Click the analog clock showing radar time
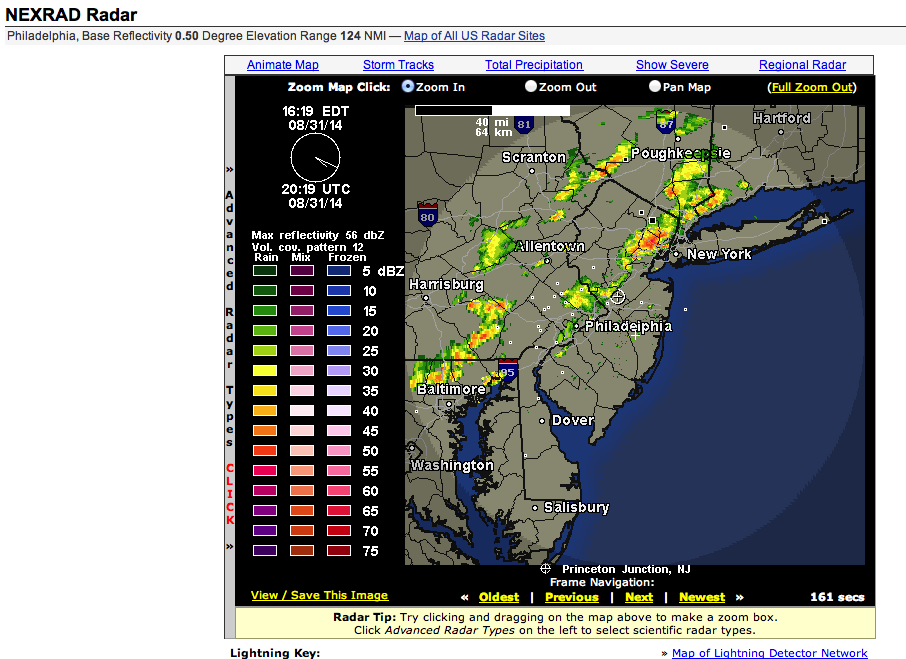Screen dimensions: 906x659 point(315,158)
